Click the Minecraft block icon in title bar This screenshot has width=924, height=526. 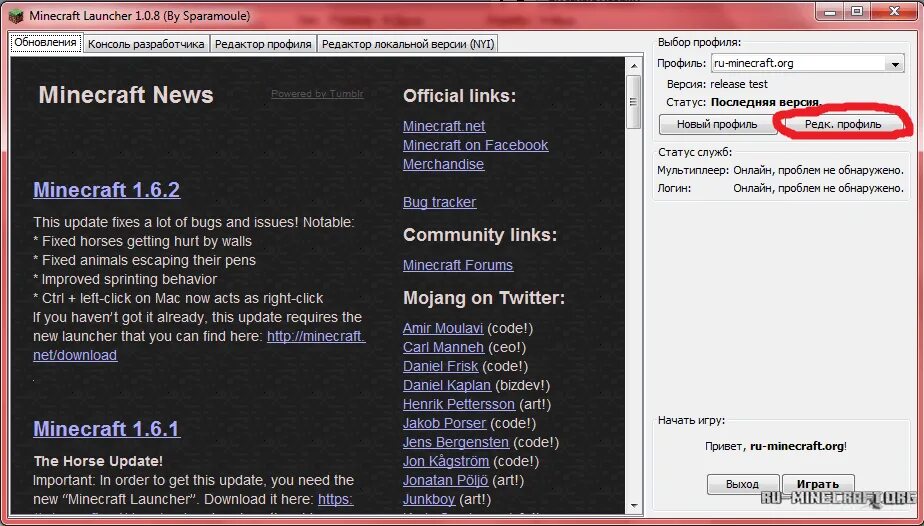tap(16, 16)
